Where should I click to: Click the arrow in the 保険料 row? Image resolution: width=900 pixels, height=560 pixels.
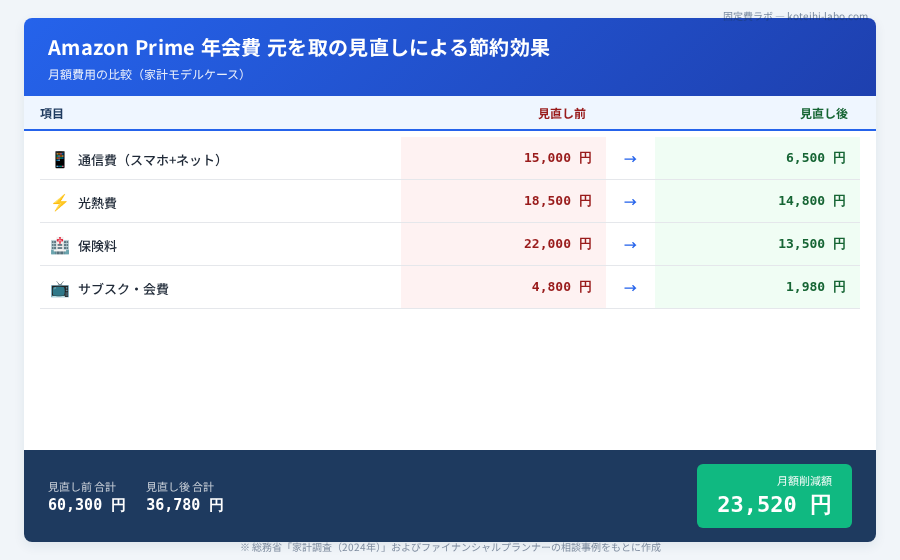click(x=630, y=244)
